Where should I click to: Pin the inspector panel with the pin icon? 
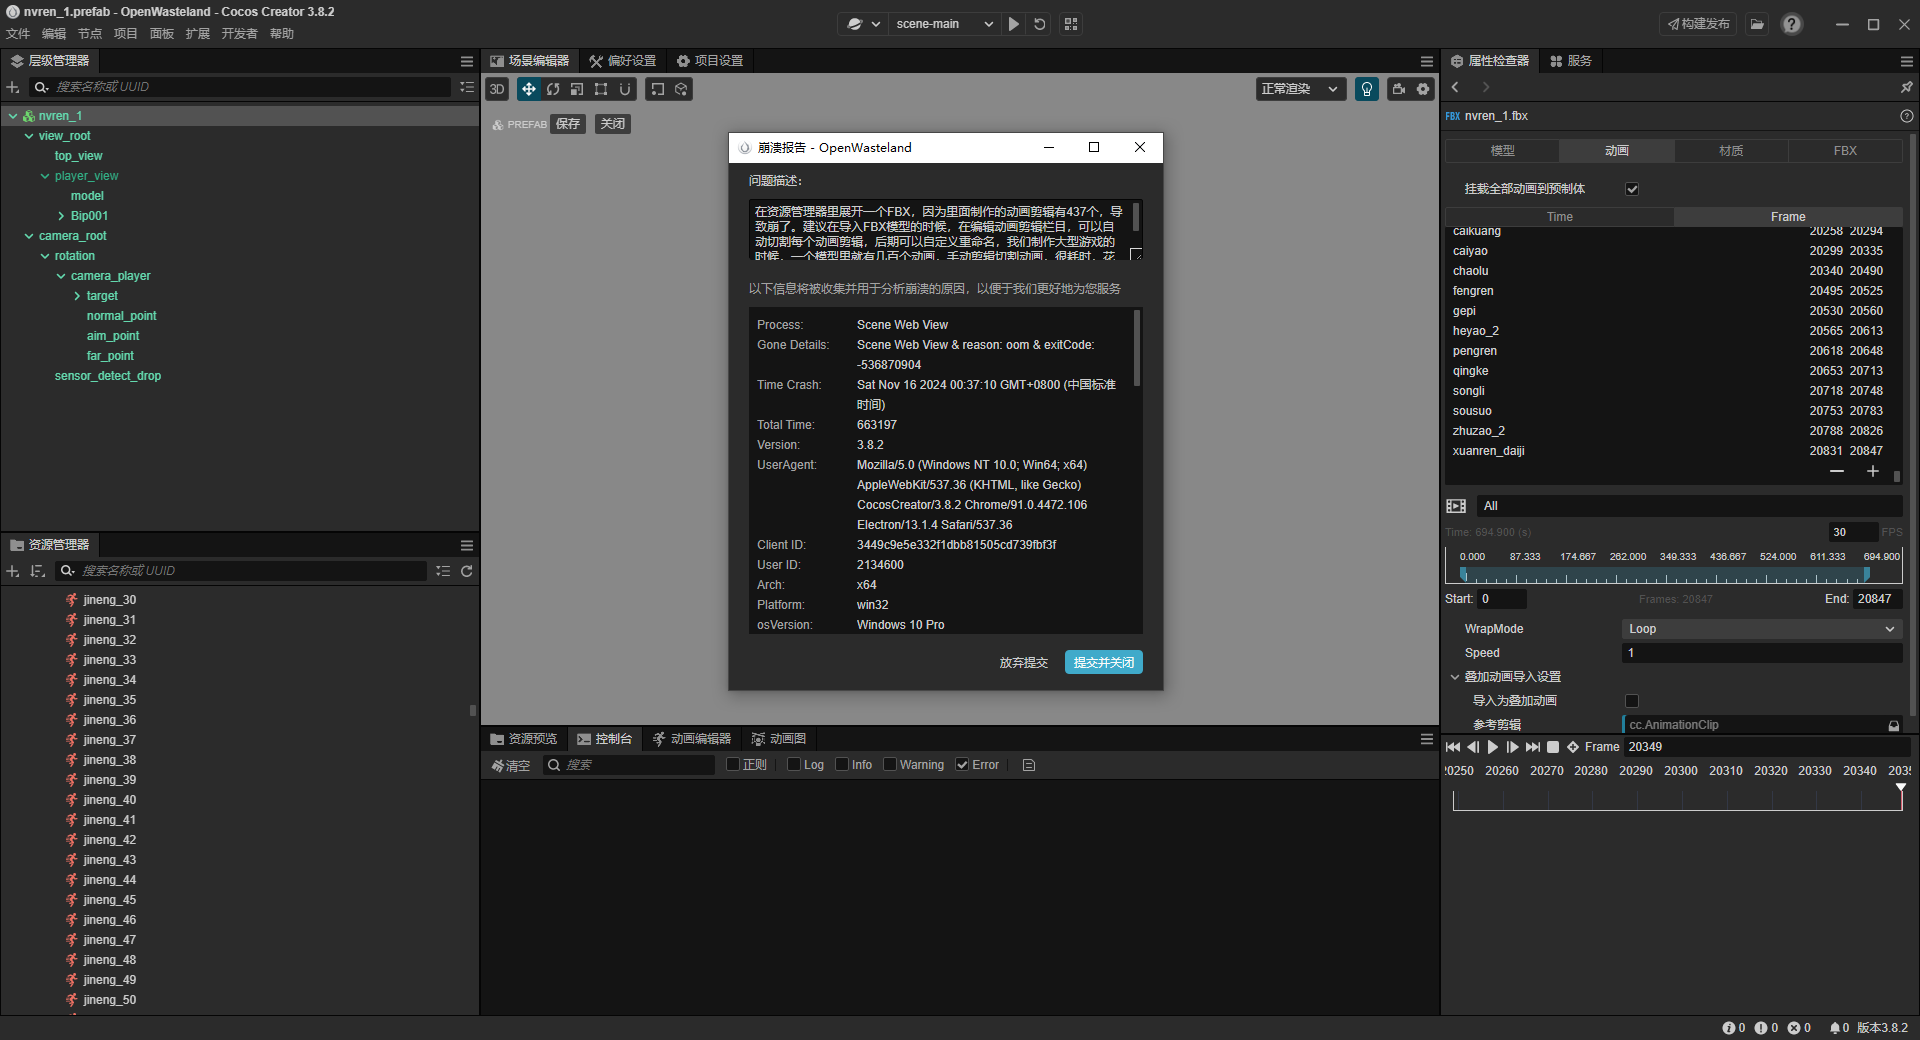click(1906, 87)
